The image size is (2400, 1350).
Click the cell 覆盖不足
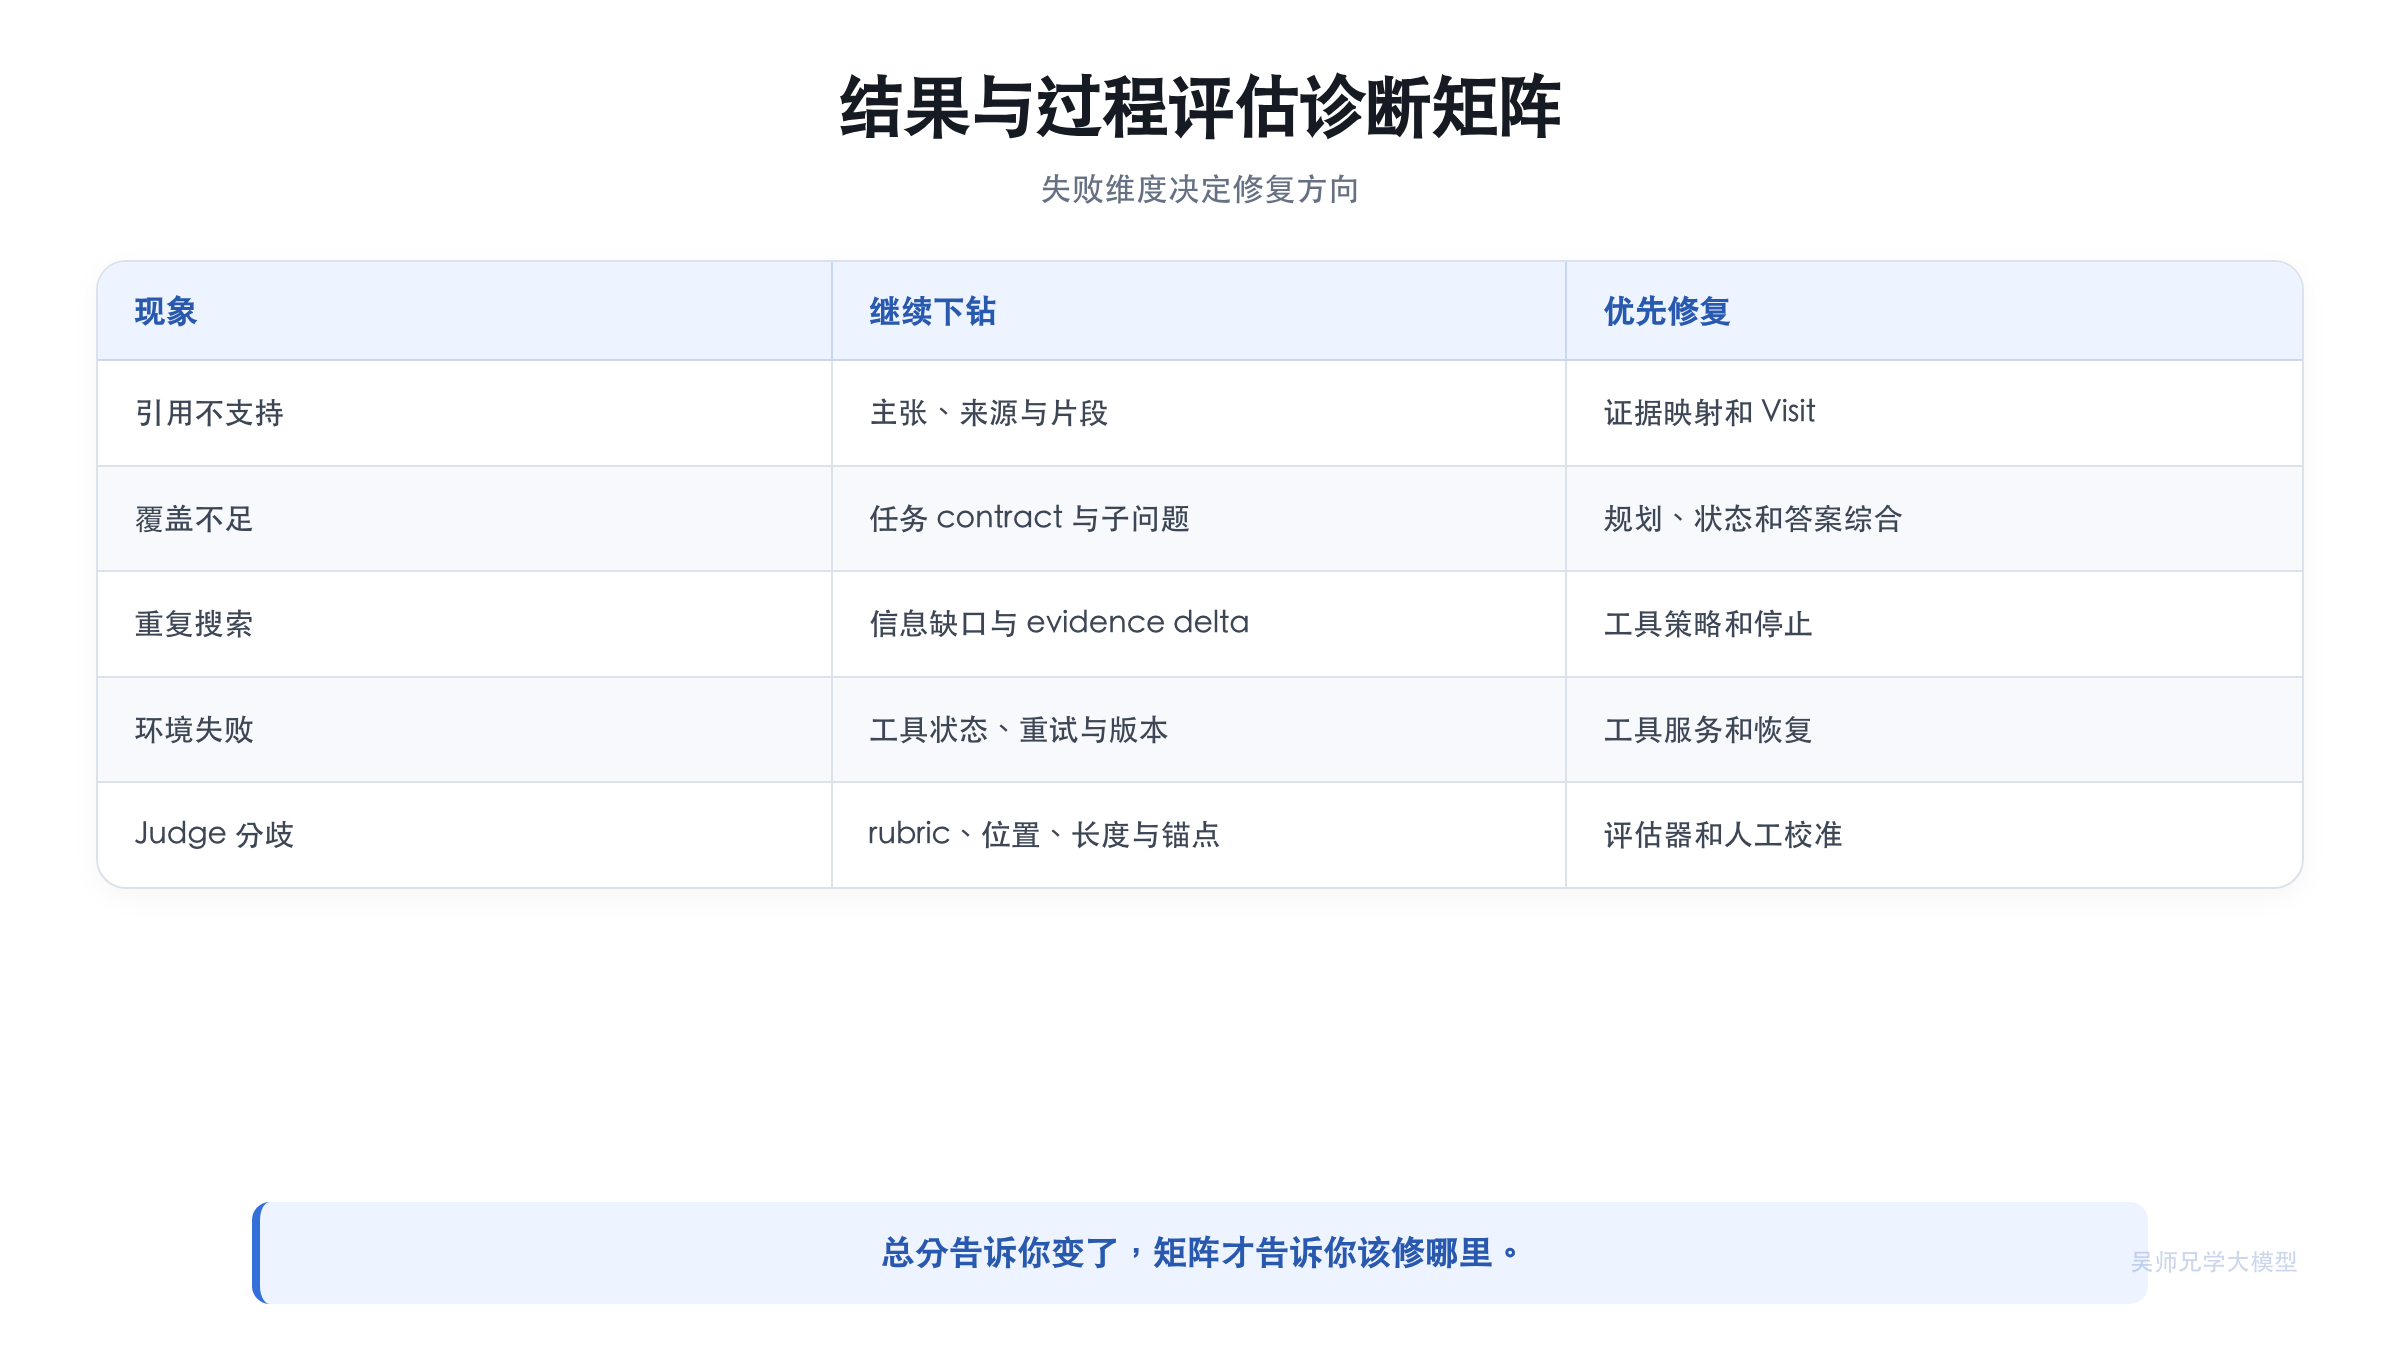465,519
